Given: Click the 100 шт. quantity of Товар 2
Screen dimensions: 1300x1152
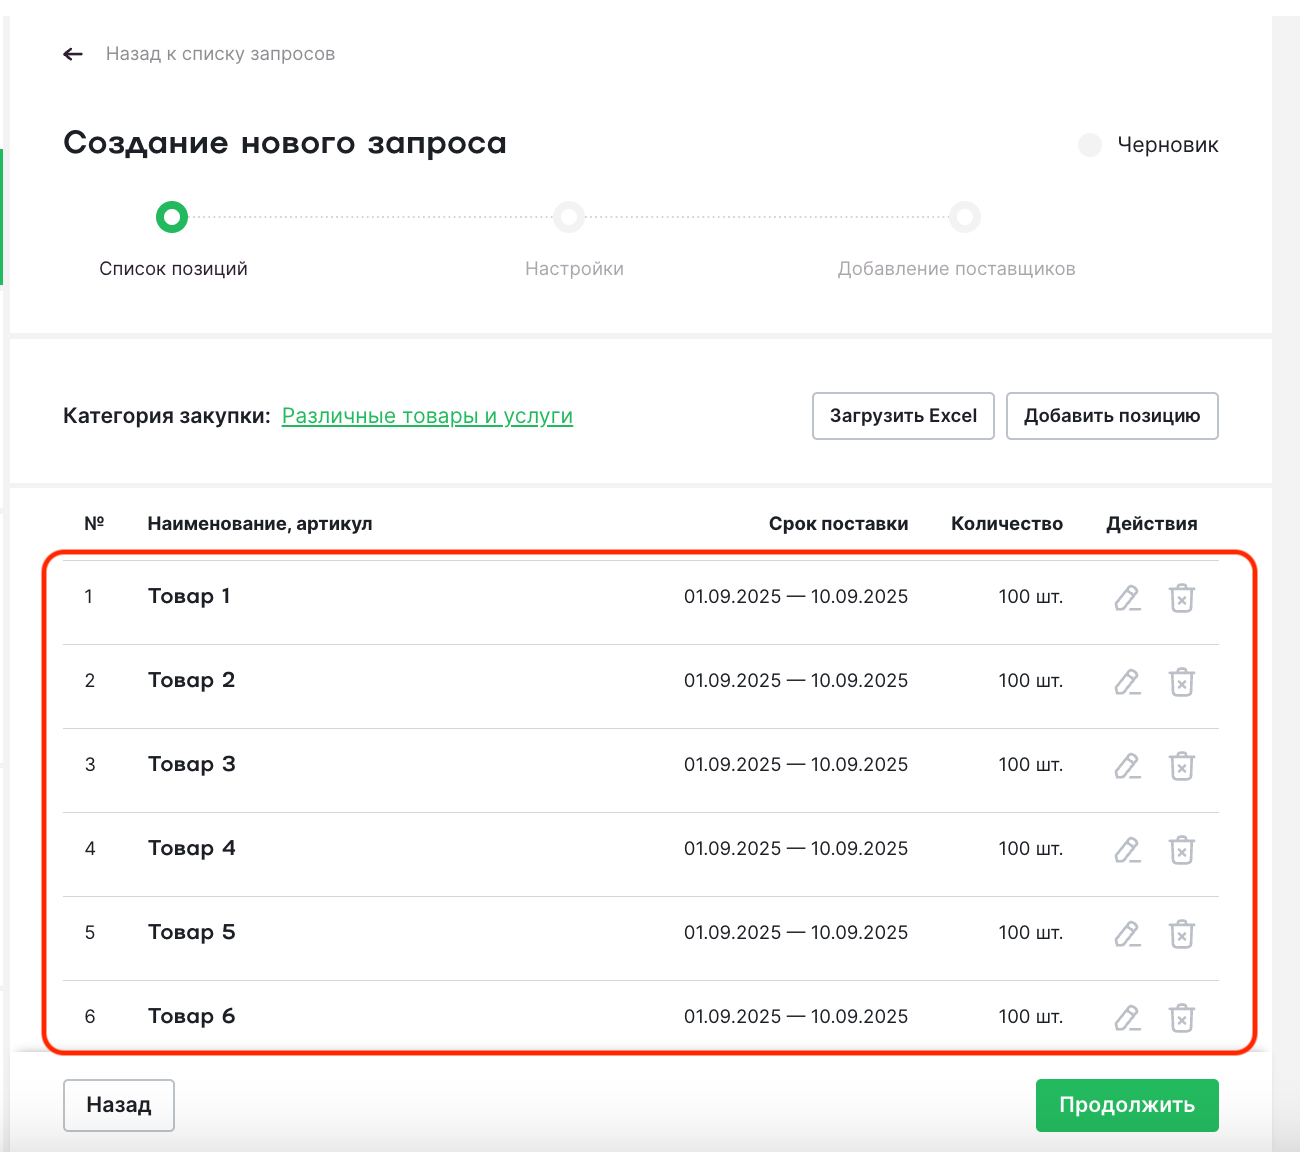Looking at the screenshot, I should pos(1030,681).
